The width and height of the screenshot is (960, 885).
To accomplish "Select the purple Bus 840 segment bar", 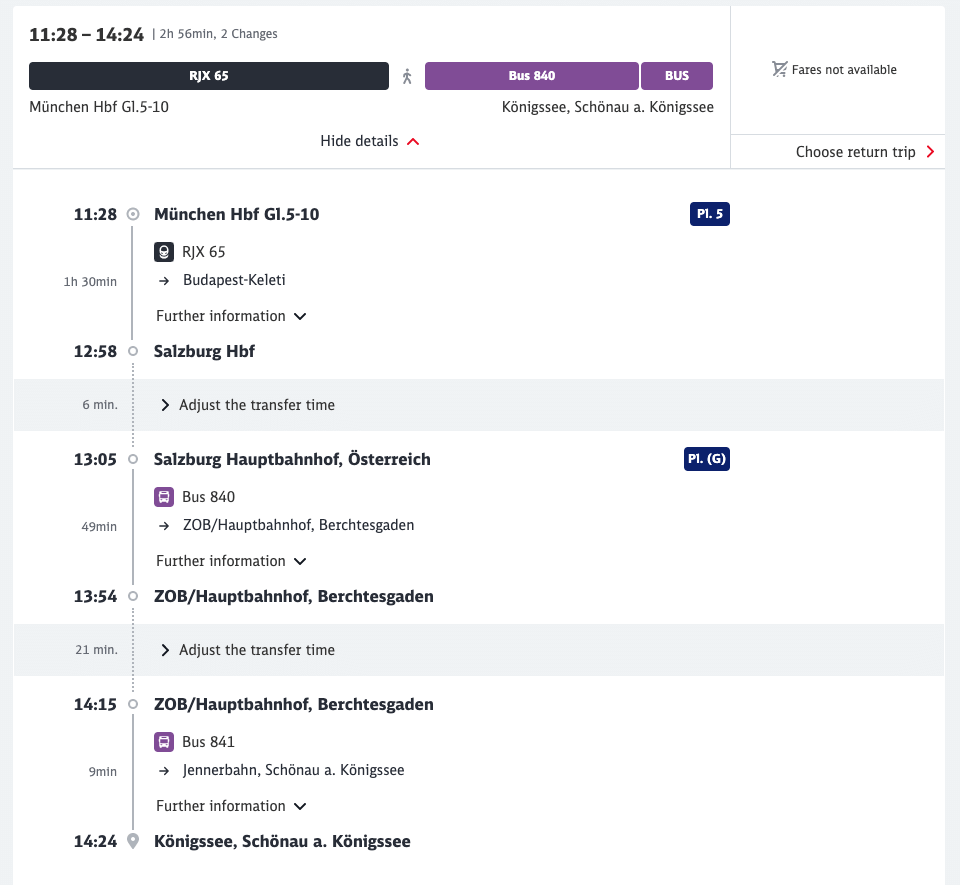I will [x=531, y=76].
